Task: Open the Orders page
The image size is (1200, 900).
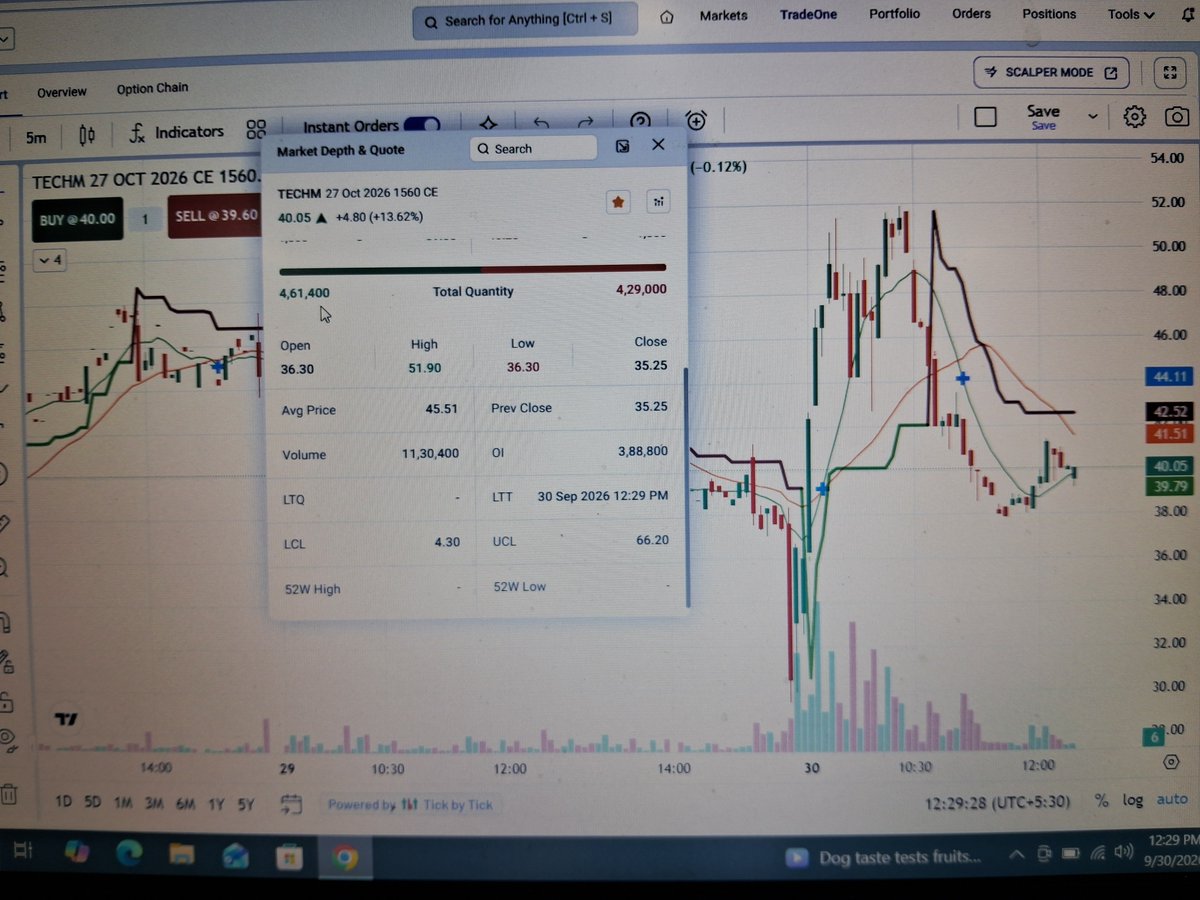Action: pos(971,13)
